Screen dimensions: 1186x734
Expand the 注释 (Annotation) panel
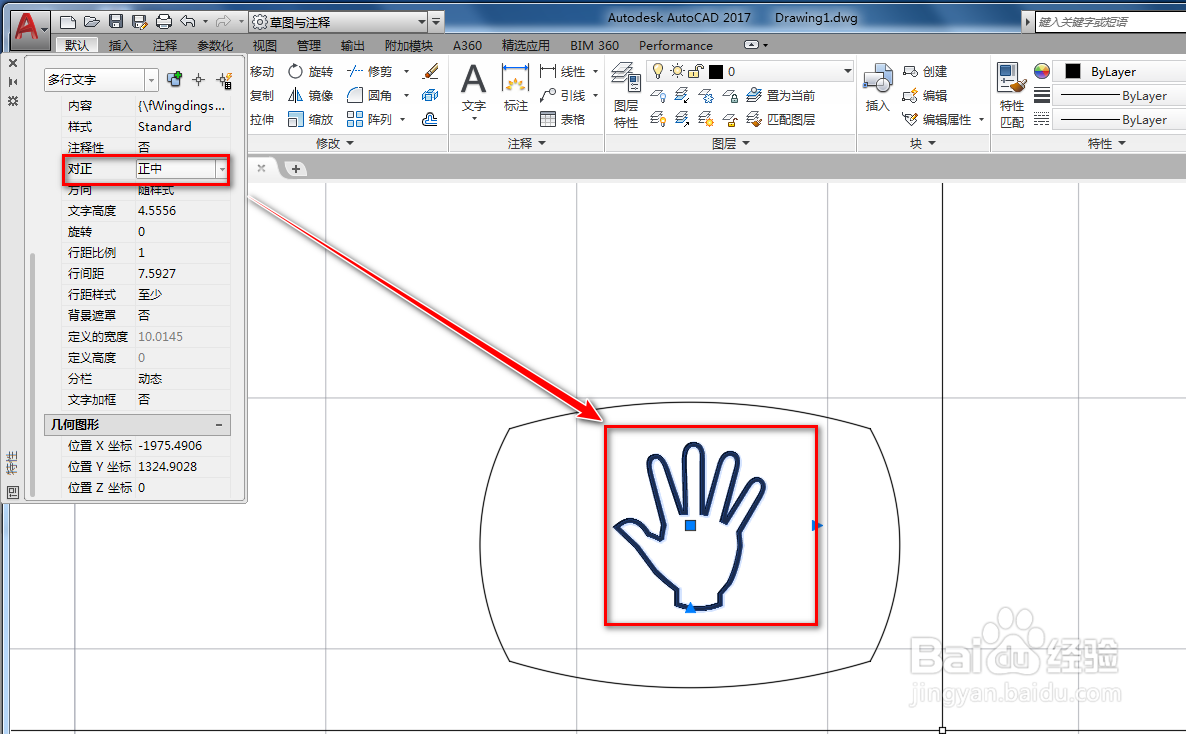click(x=526, y=143)
